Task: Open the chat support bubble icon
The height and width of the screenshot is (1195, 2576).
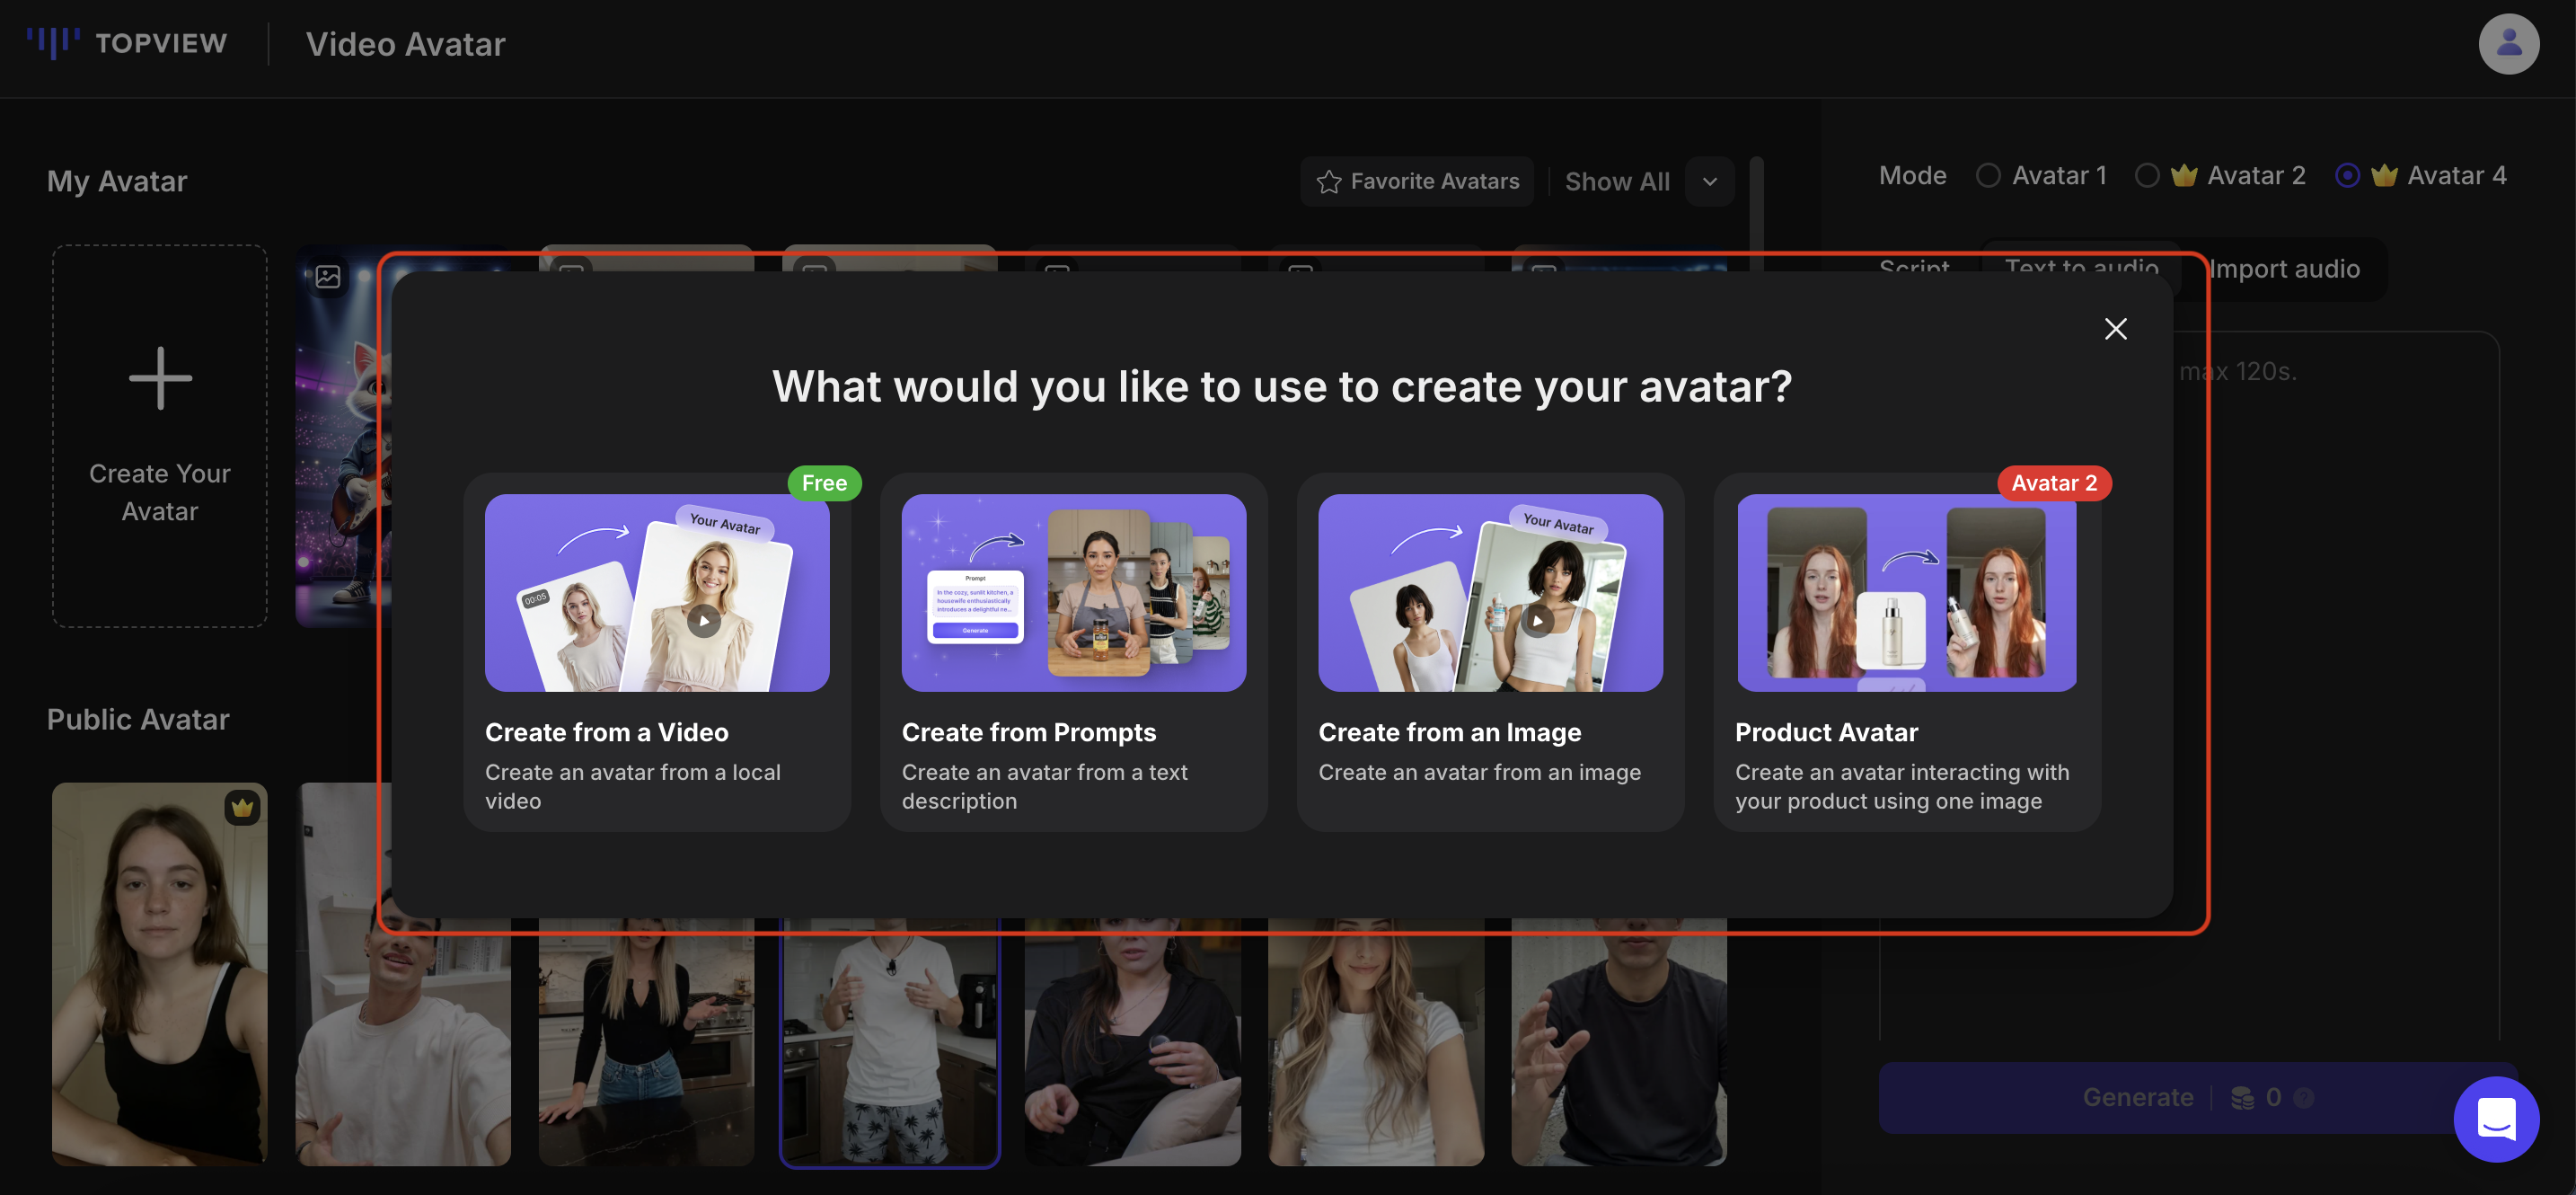Action: [2495, 1120]
